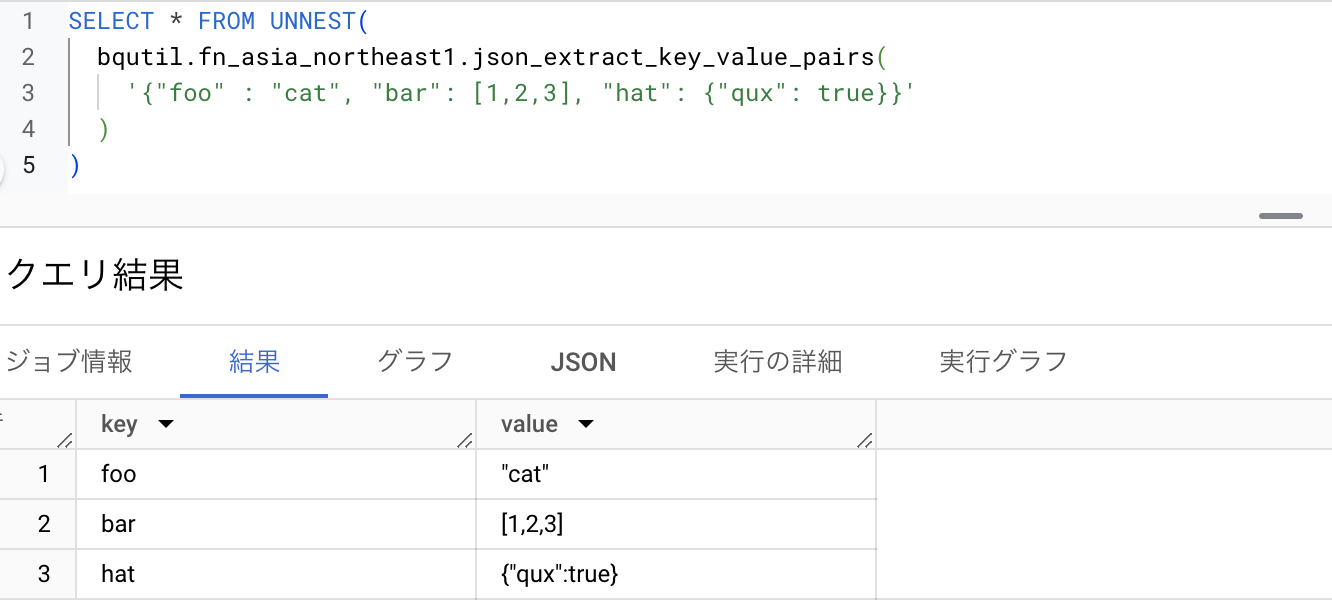
Task: Select the foo cell in key column
Action: 119,474
